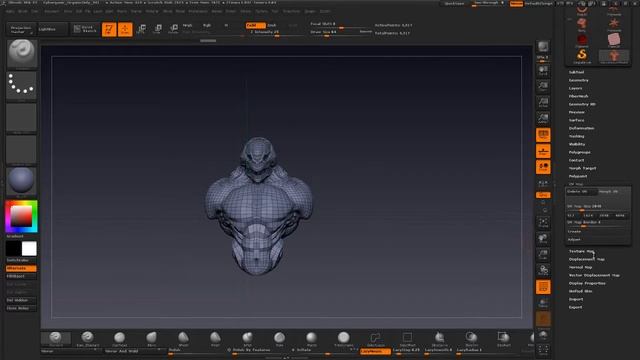Click the right shelf Move view icon

coord(543,239)
